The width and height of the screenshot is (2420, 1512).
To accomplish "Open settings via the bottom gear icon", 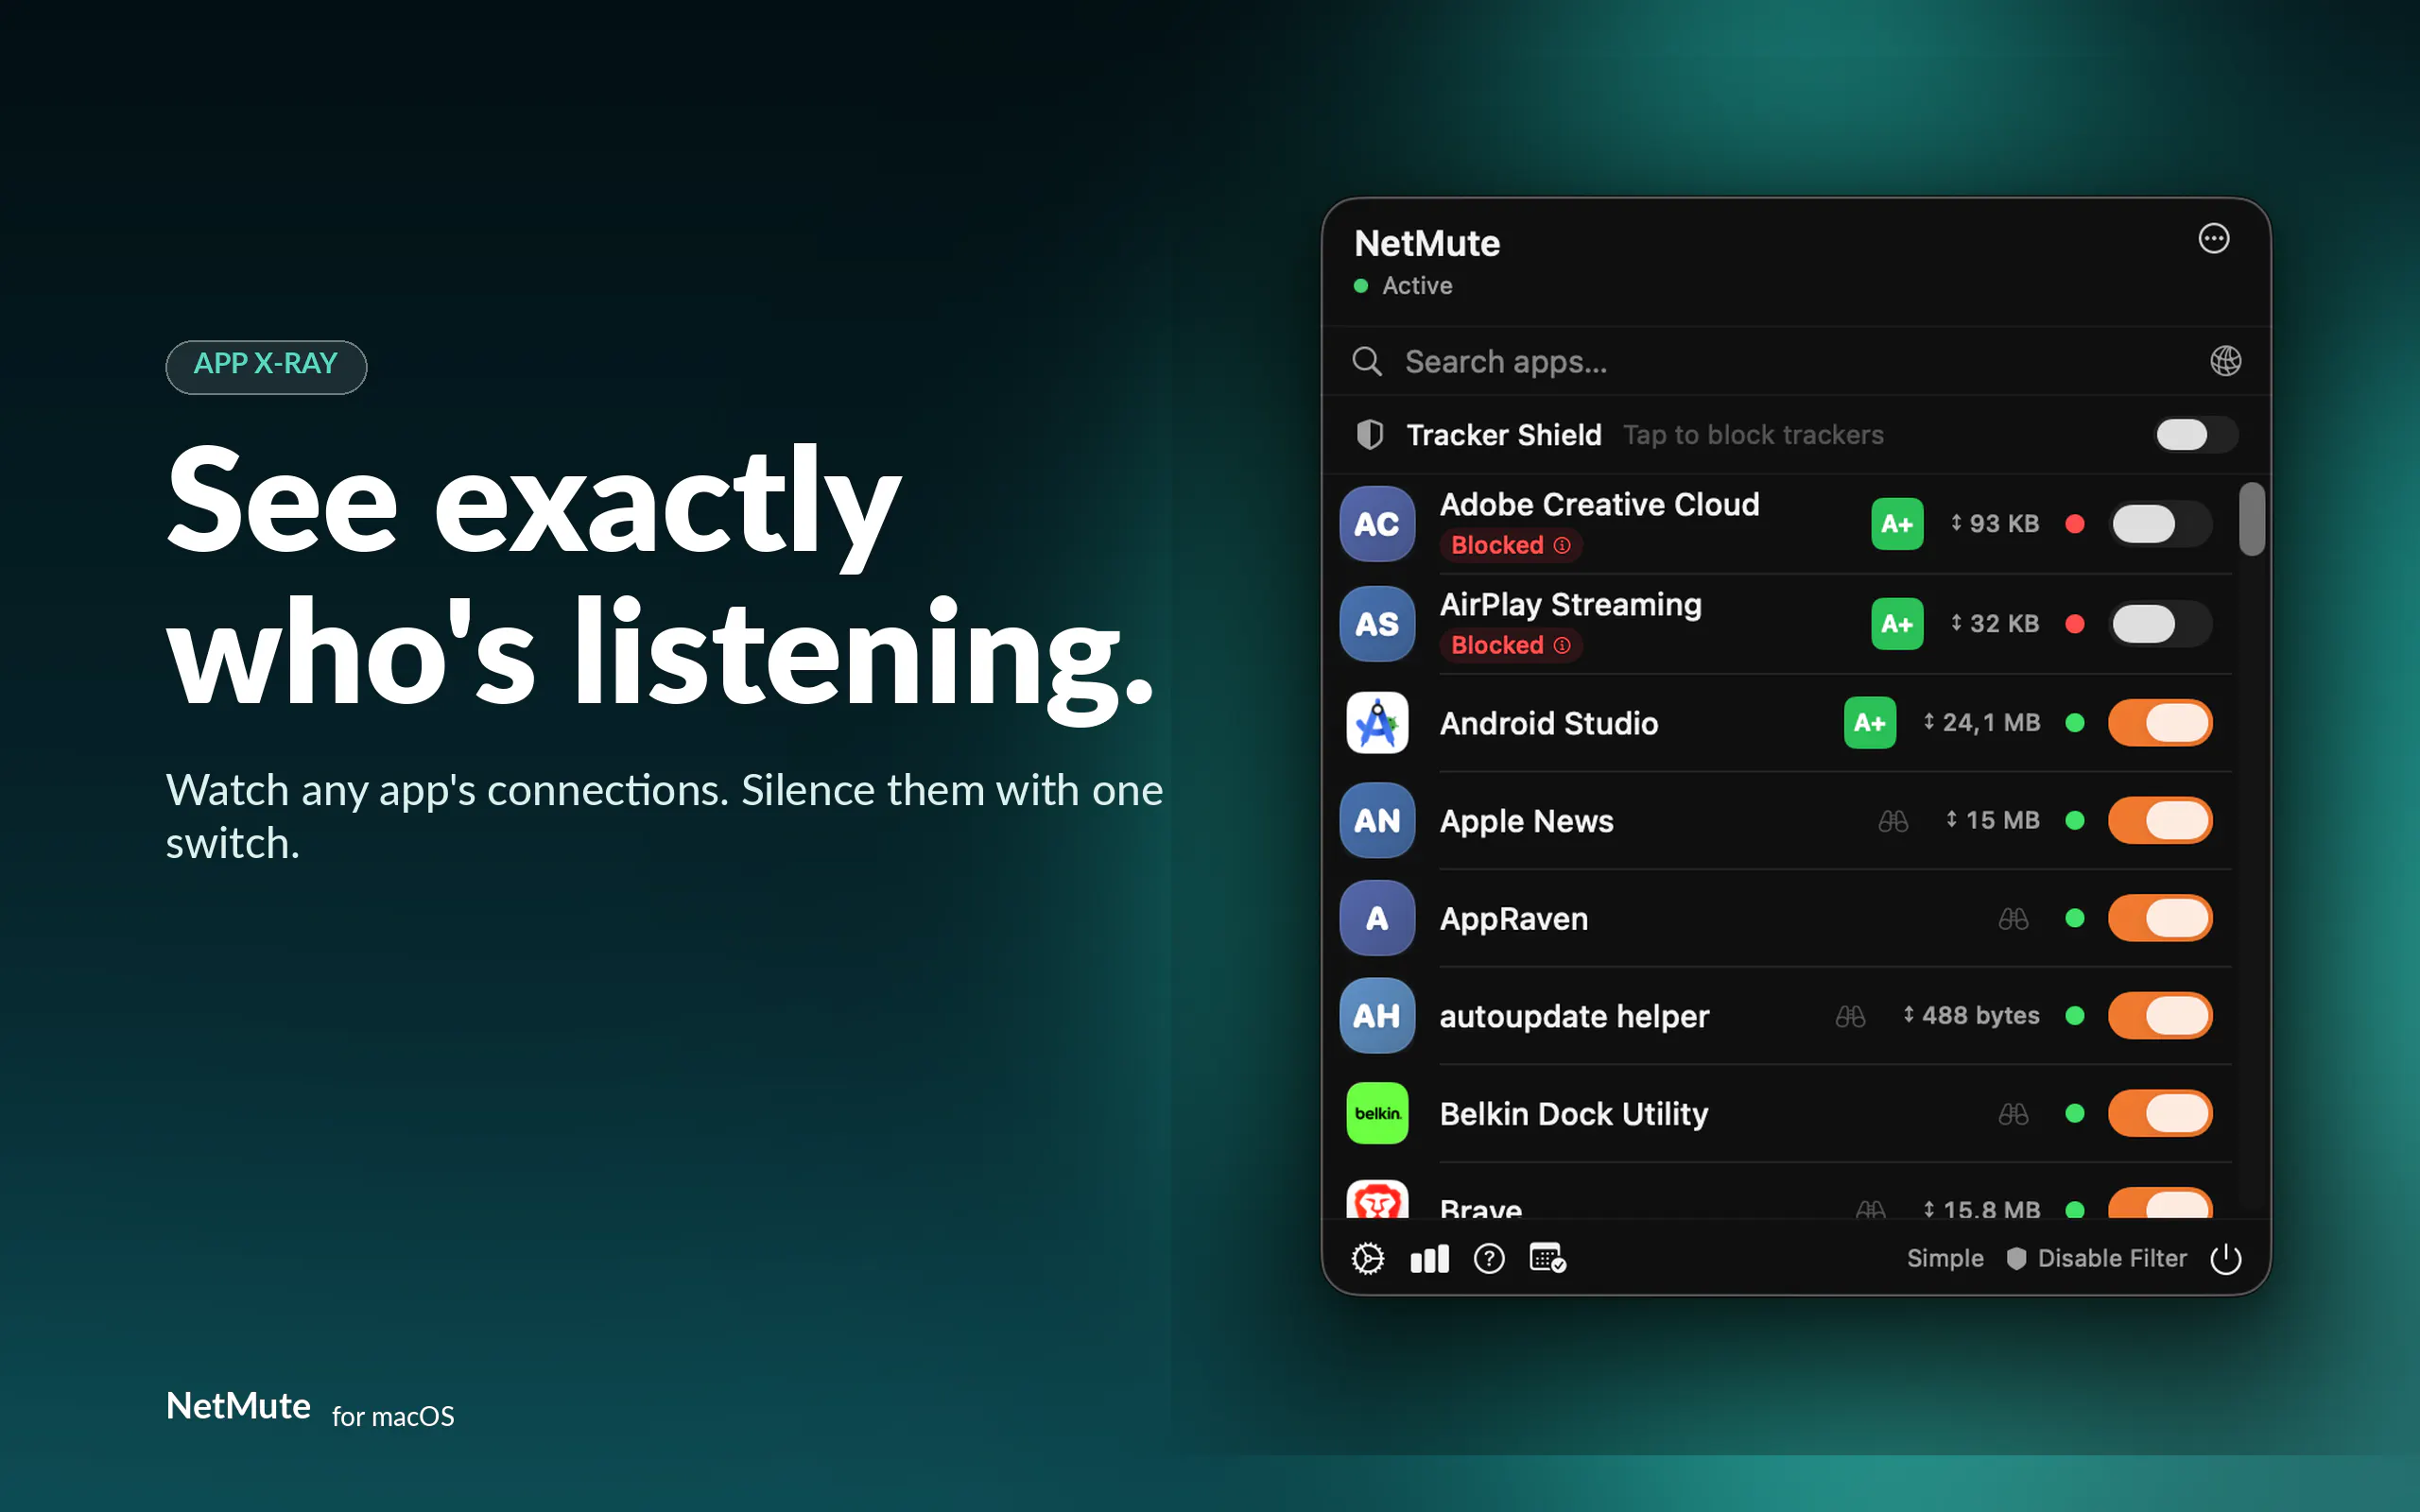I will tap(1368, 1258).
